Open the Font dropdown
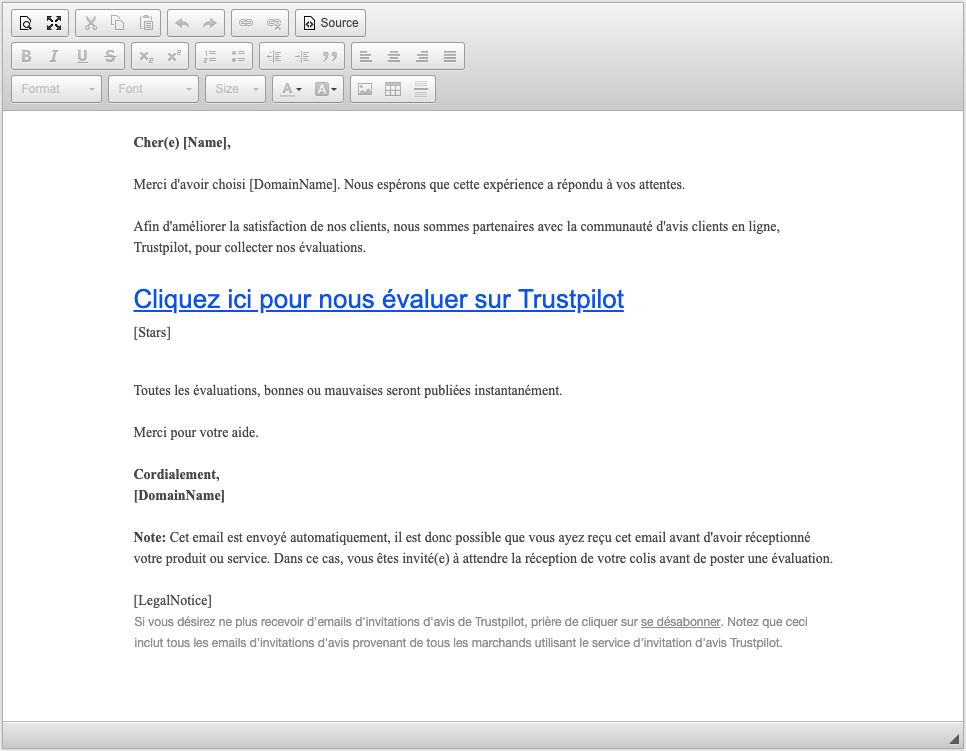Viewport: 966px width, 751px height. coord(152,88)
